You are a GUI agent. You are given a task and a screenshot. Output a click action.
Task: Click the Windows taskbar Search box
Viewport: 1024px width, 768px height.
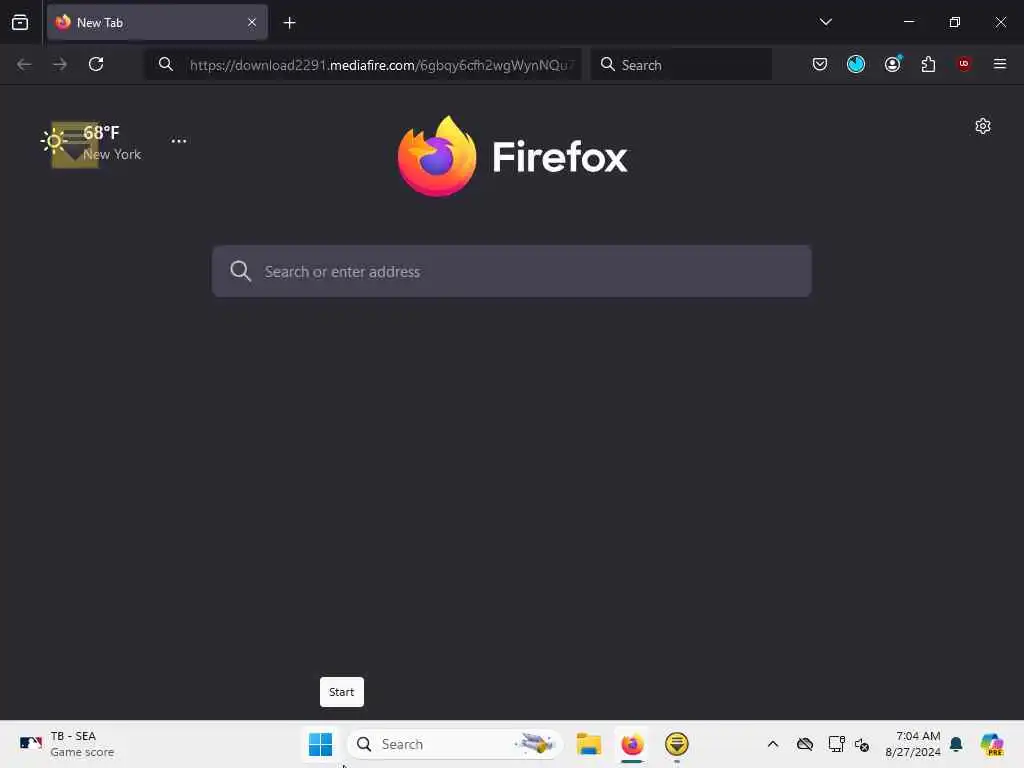pyautogui.click(x=455, y=744)
